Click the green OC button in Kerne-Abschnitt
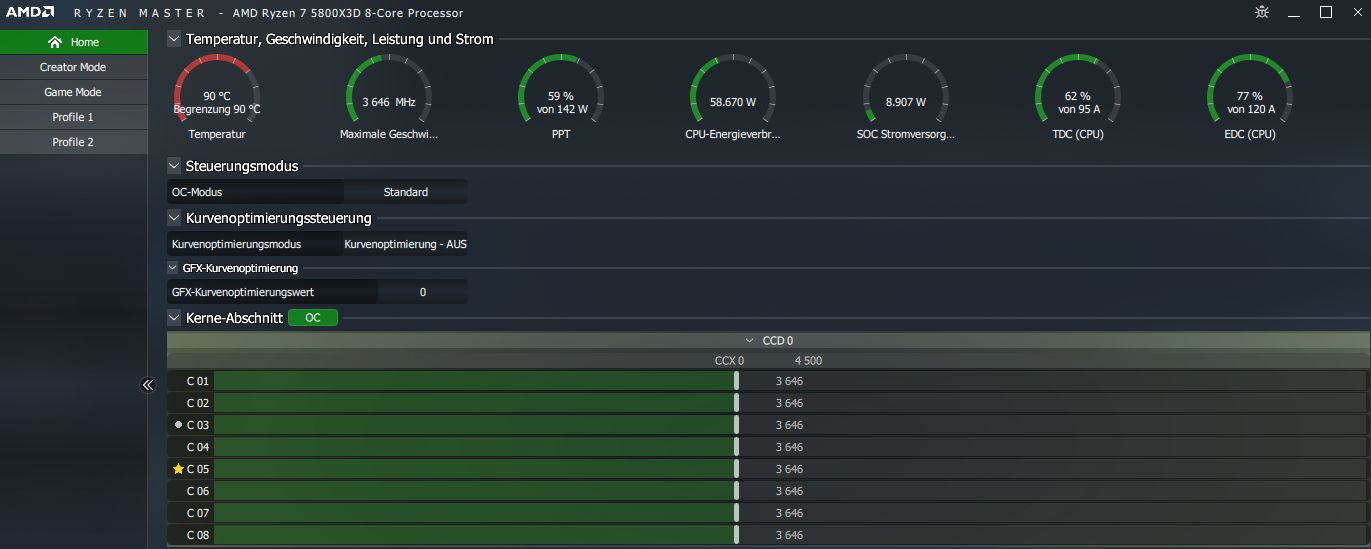Viewport: 1371px width, 549px height. coord(313,318)
